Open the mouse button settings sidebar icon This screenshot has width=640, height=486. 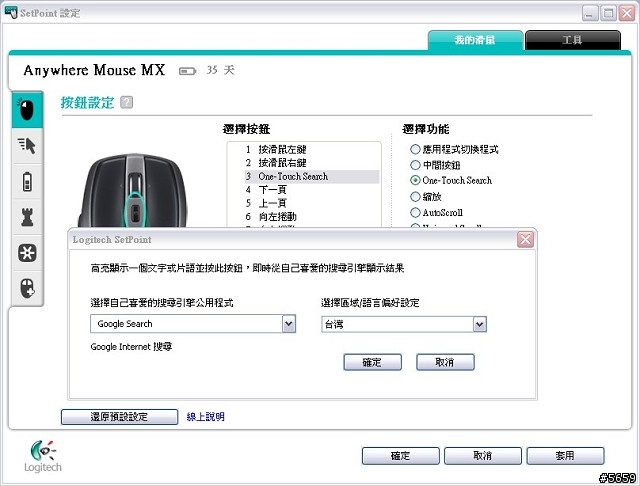click(27, 110)
